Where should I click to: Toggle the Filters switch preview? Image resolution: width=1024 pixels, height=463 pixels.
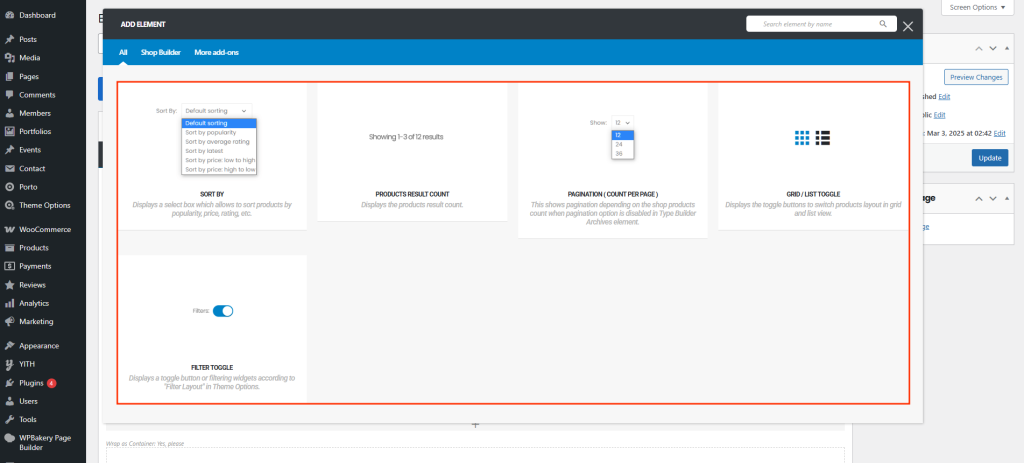[x=223, y=311]
